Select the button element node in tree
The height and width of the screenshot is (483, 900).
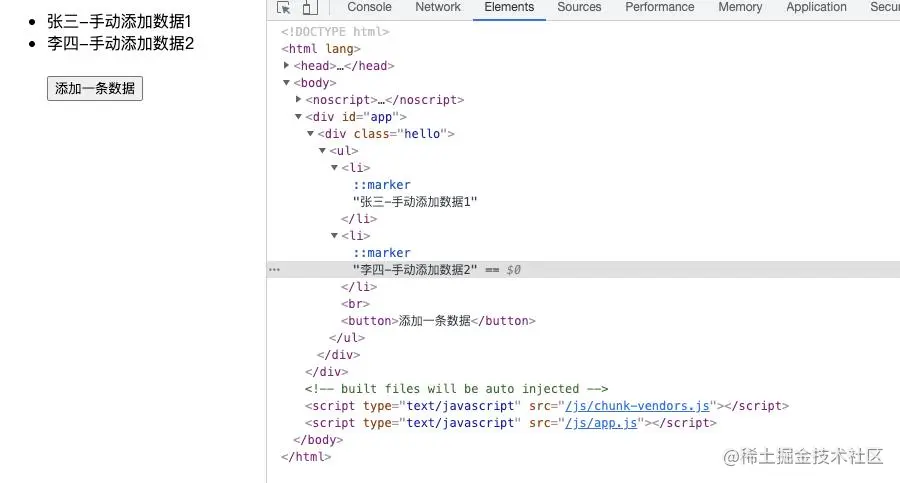click(438, 320)
